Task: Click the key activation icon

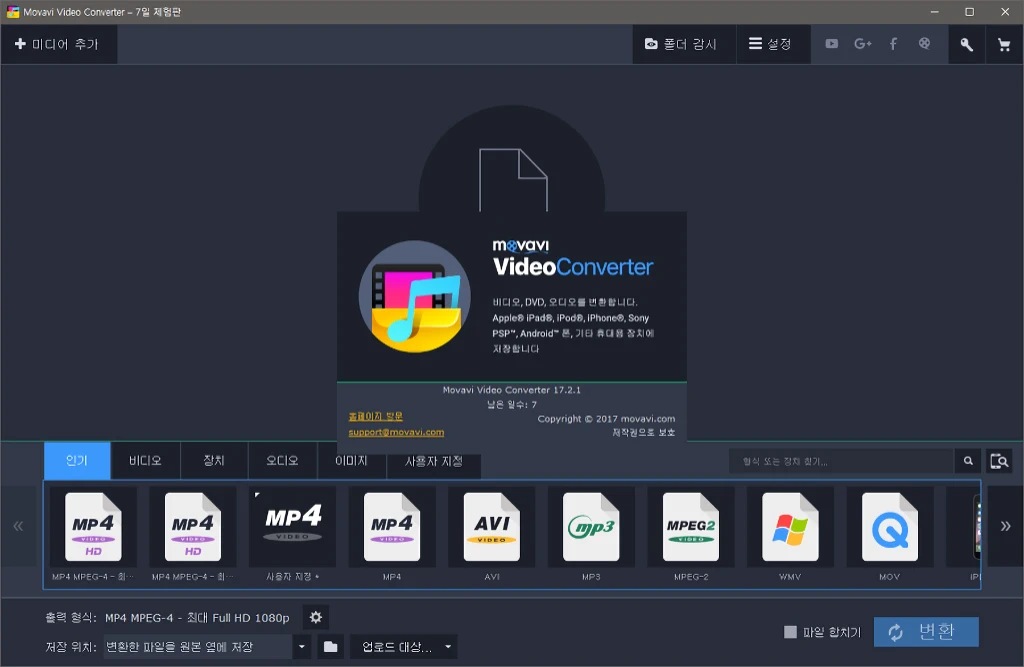Action: pyautogui.click(x=967, y=44)
